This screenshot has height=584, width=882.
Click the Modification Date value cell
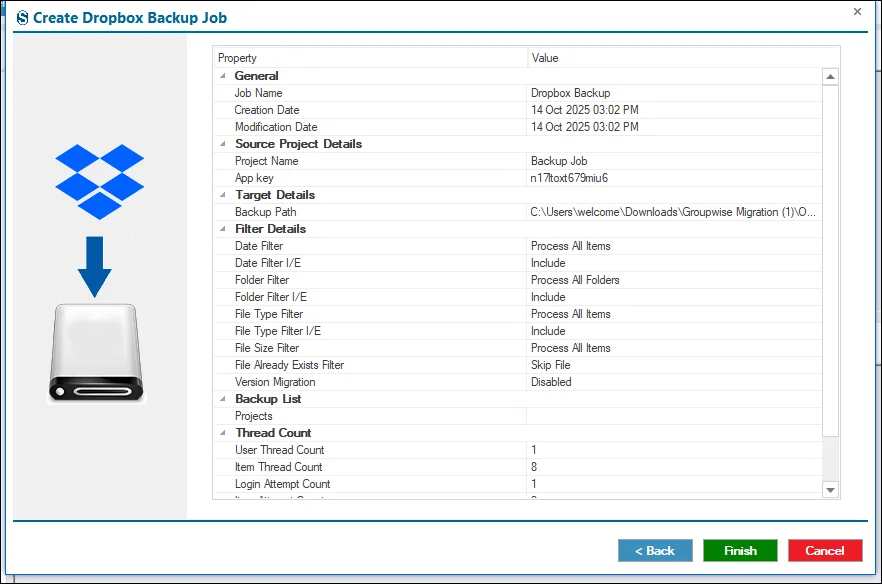674,127
